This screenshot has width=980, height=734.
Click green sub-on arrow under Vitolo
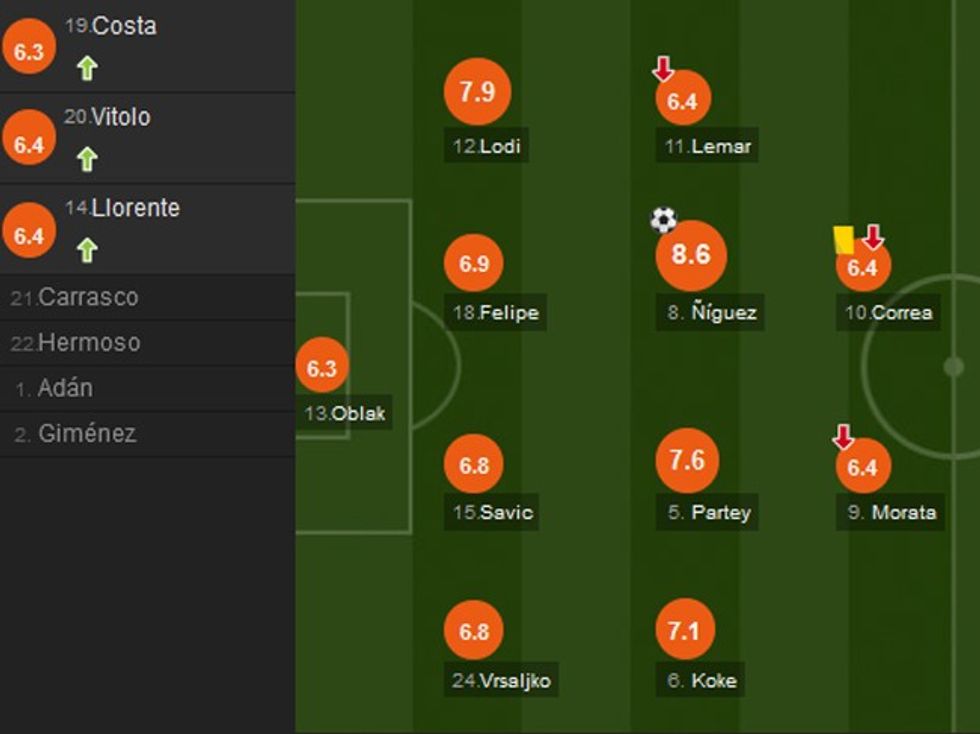tap(87, 159)
